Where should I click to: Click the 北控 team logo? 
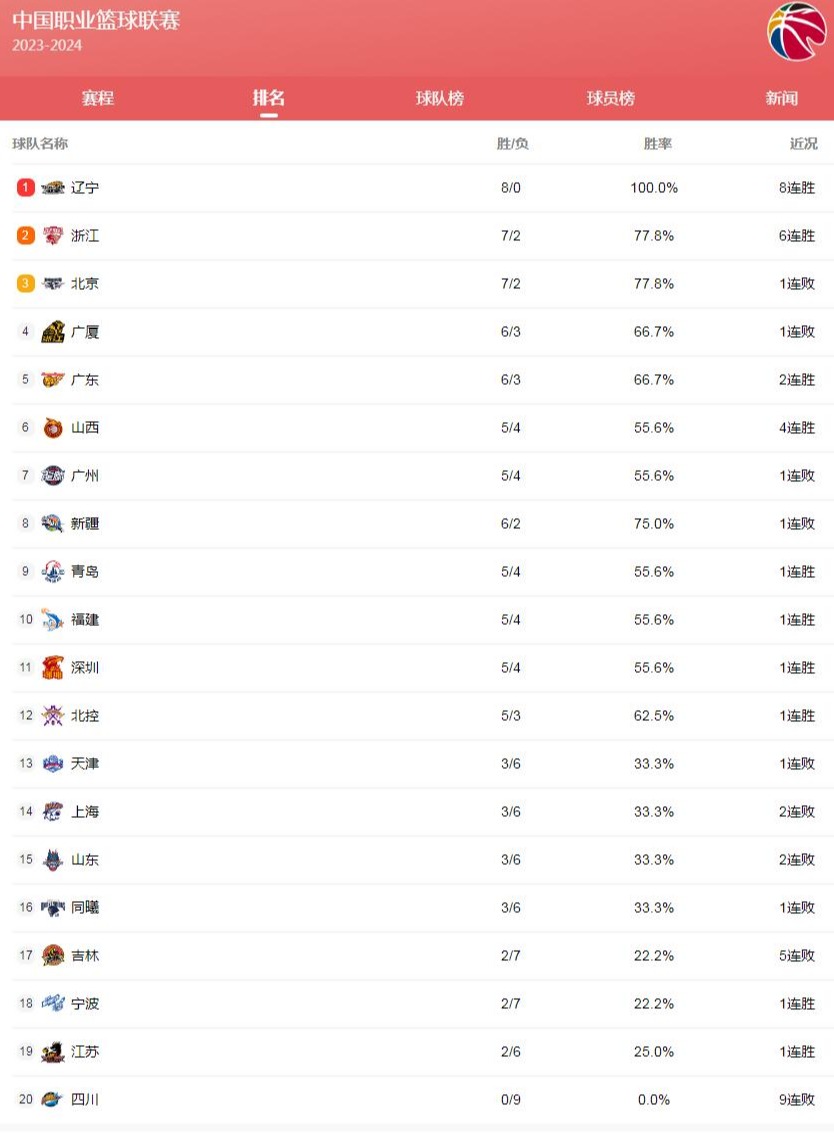53,716
